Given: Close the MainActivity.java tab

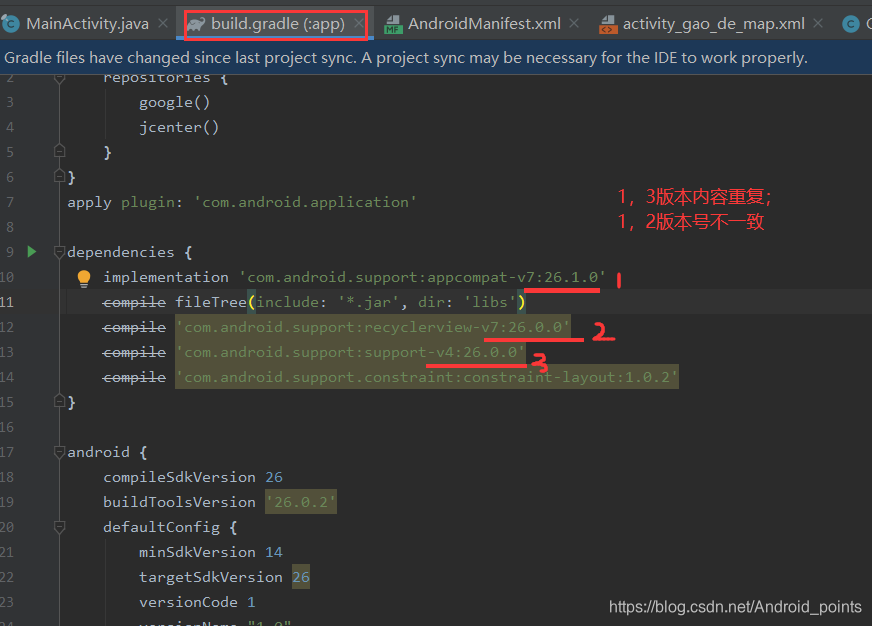Looking at the screenshot, I should (163, 23).
